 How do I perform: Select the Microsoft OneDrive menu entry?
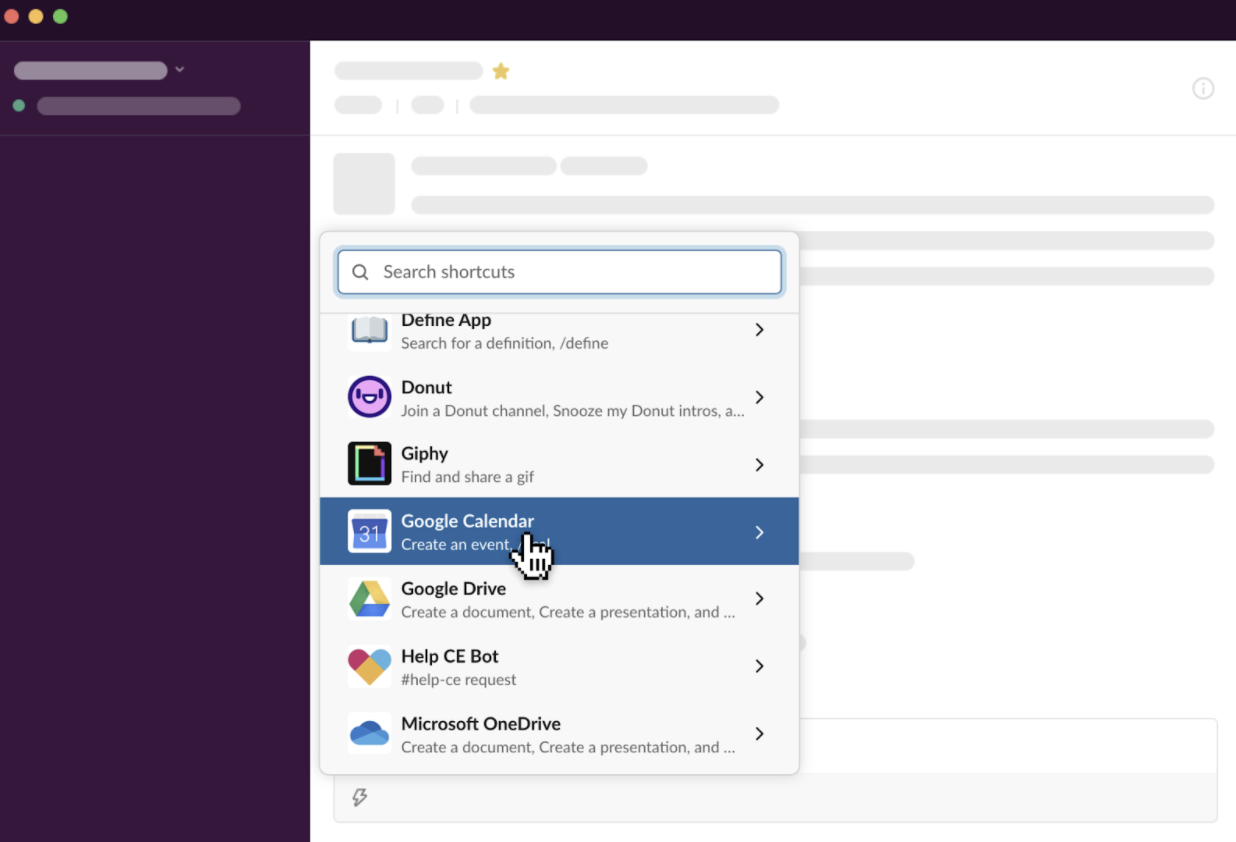coord(558,734)
